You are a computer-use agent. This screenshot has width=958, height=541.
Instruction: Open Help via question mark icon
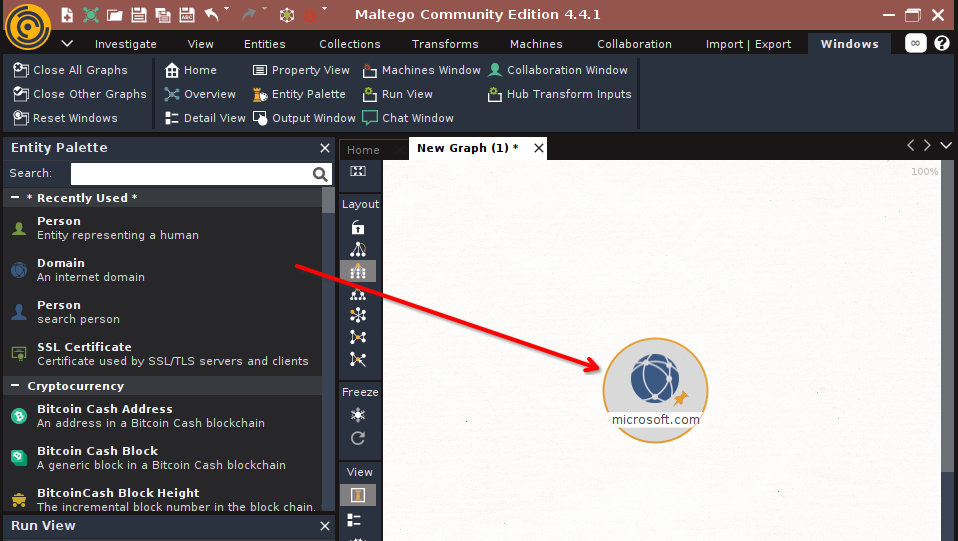tap(942, 43)
